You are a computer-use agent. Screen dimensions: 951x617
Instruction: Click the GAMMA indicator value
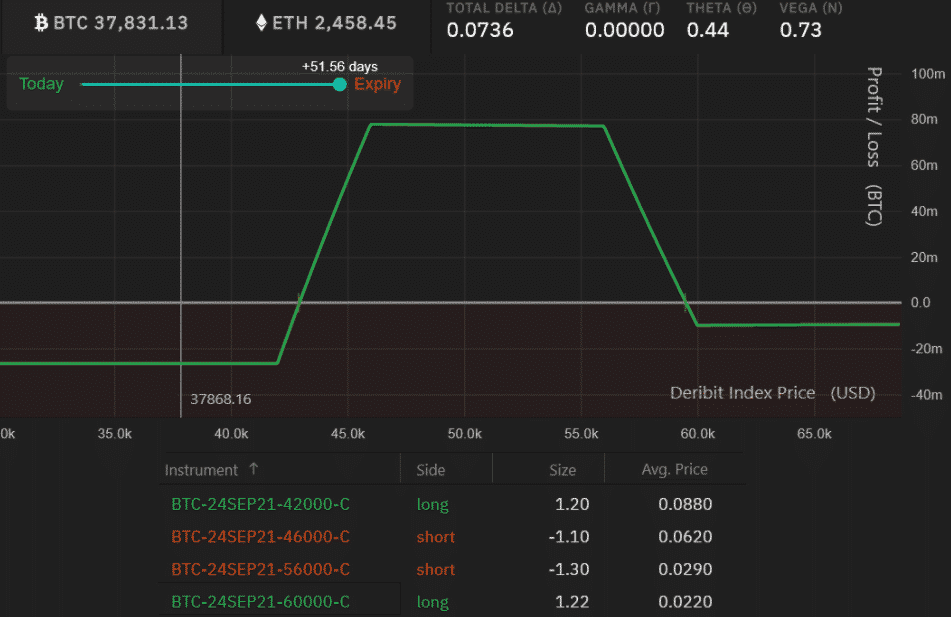coord(624,30)
